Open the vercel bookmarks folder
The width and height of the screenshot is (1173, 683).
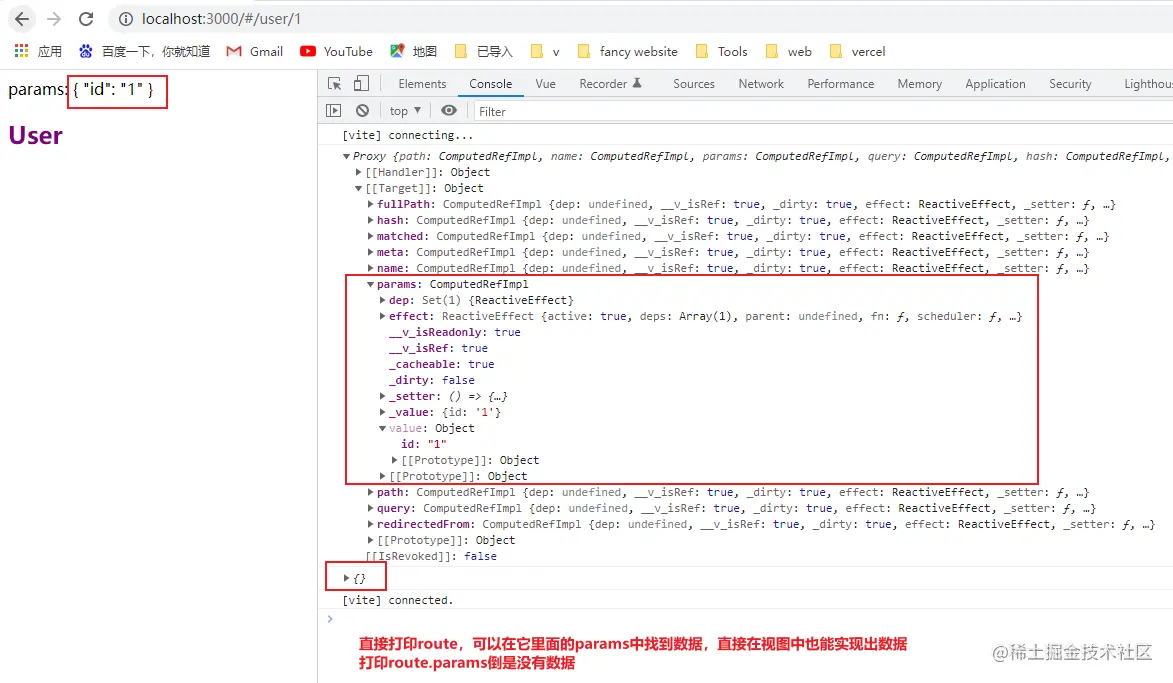click(x=857, y=51)
